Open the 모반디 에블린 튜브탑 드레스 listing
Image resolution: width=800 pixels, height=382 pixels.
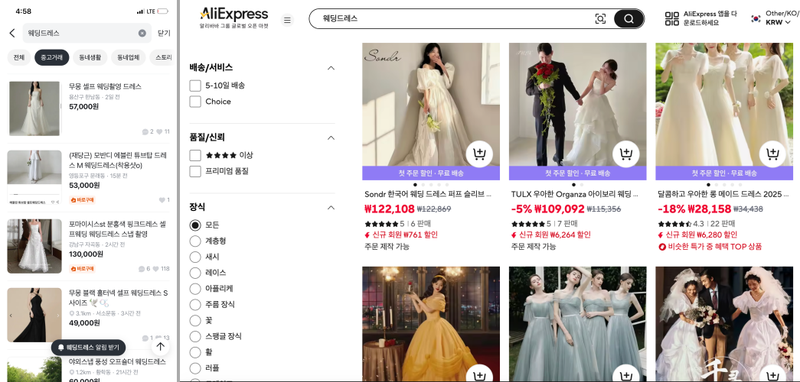(x=88, y=177)
